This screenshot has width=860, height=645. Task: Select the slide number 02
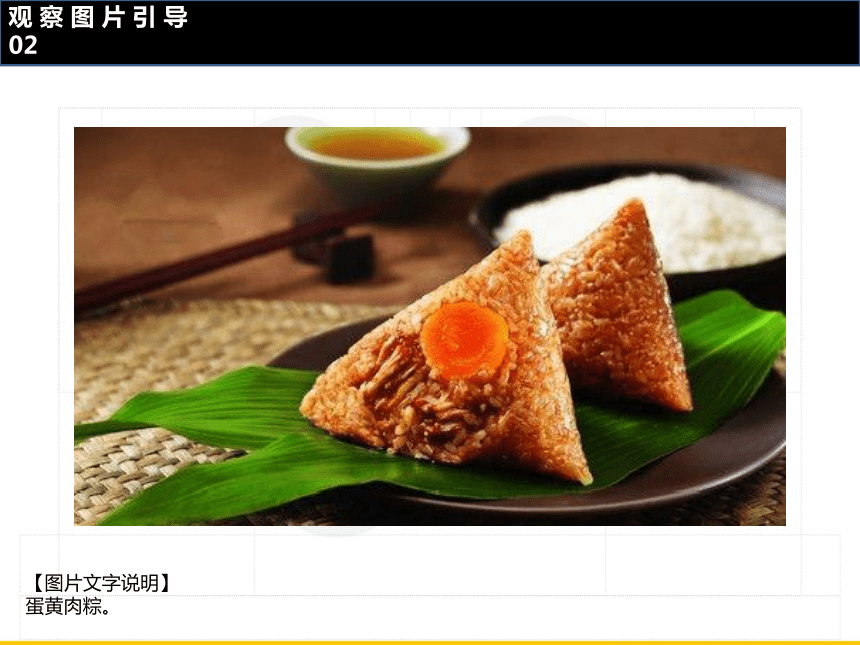click(x=23, y=46)
